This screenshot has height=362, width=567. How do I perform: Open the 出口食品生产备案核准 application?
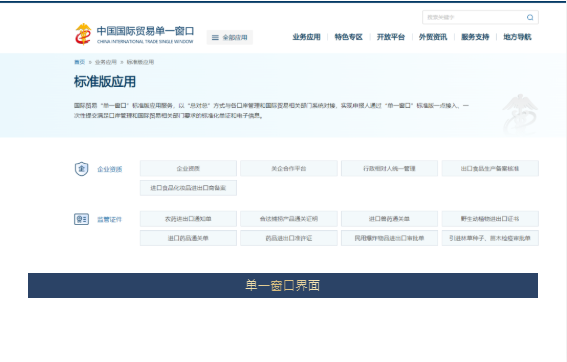490,169
